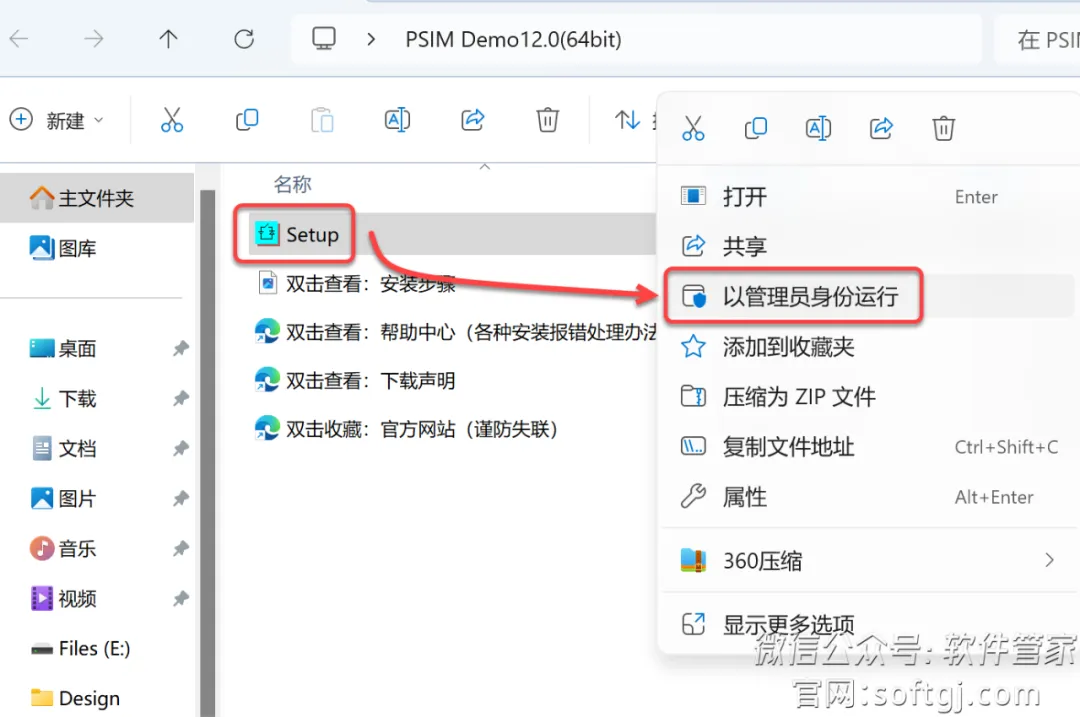Image resolution: width=1080 pixels, height=717 pixels.
Task: Choose 添加到收藏夹 in the context menu
Action: pos(869,346)
